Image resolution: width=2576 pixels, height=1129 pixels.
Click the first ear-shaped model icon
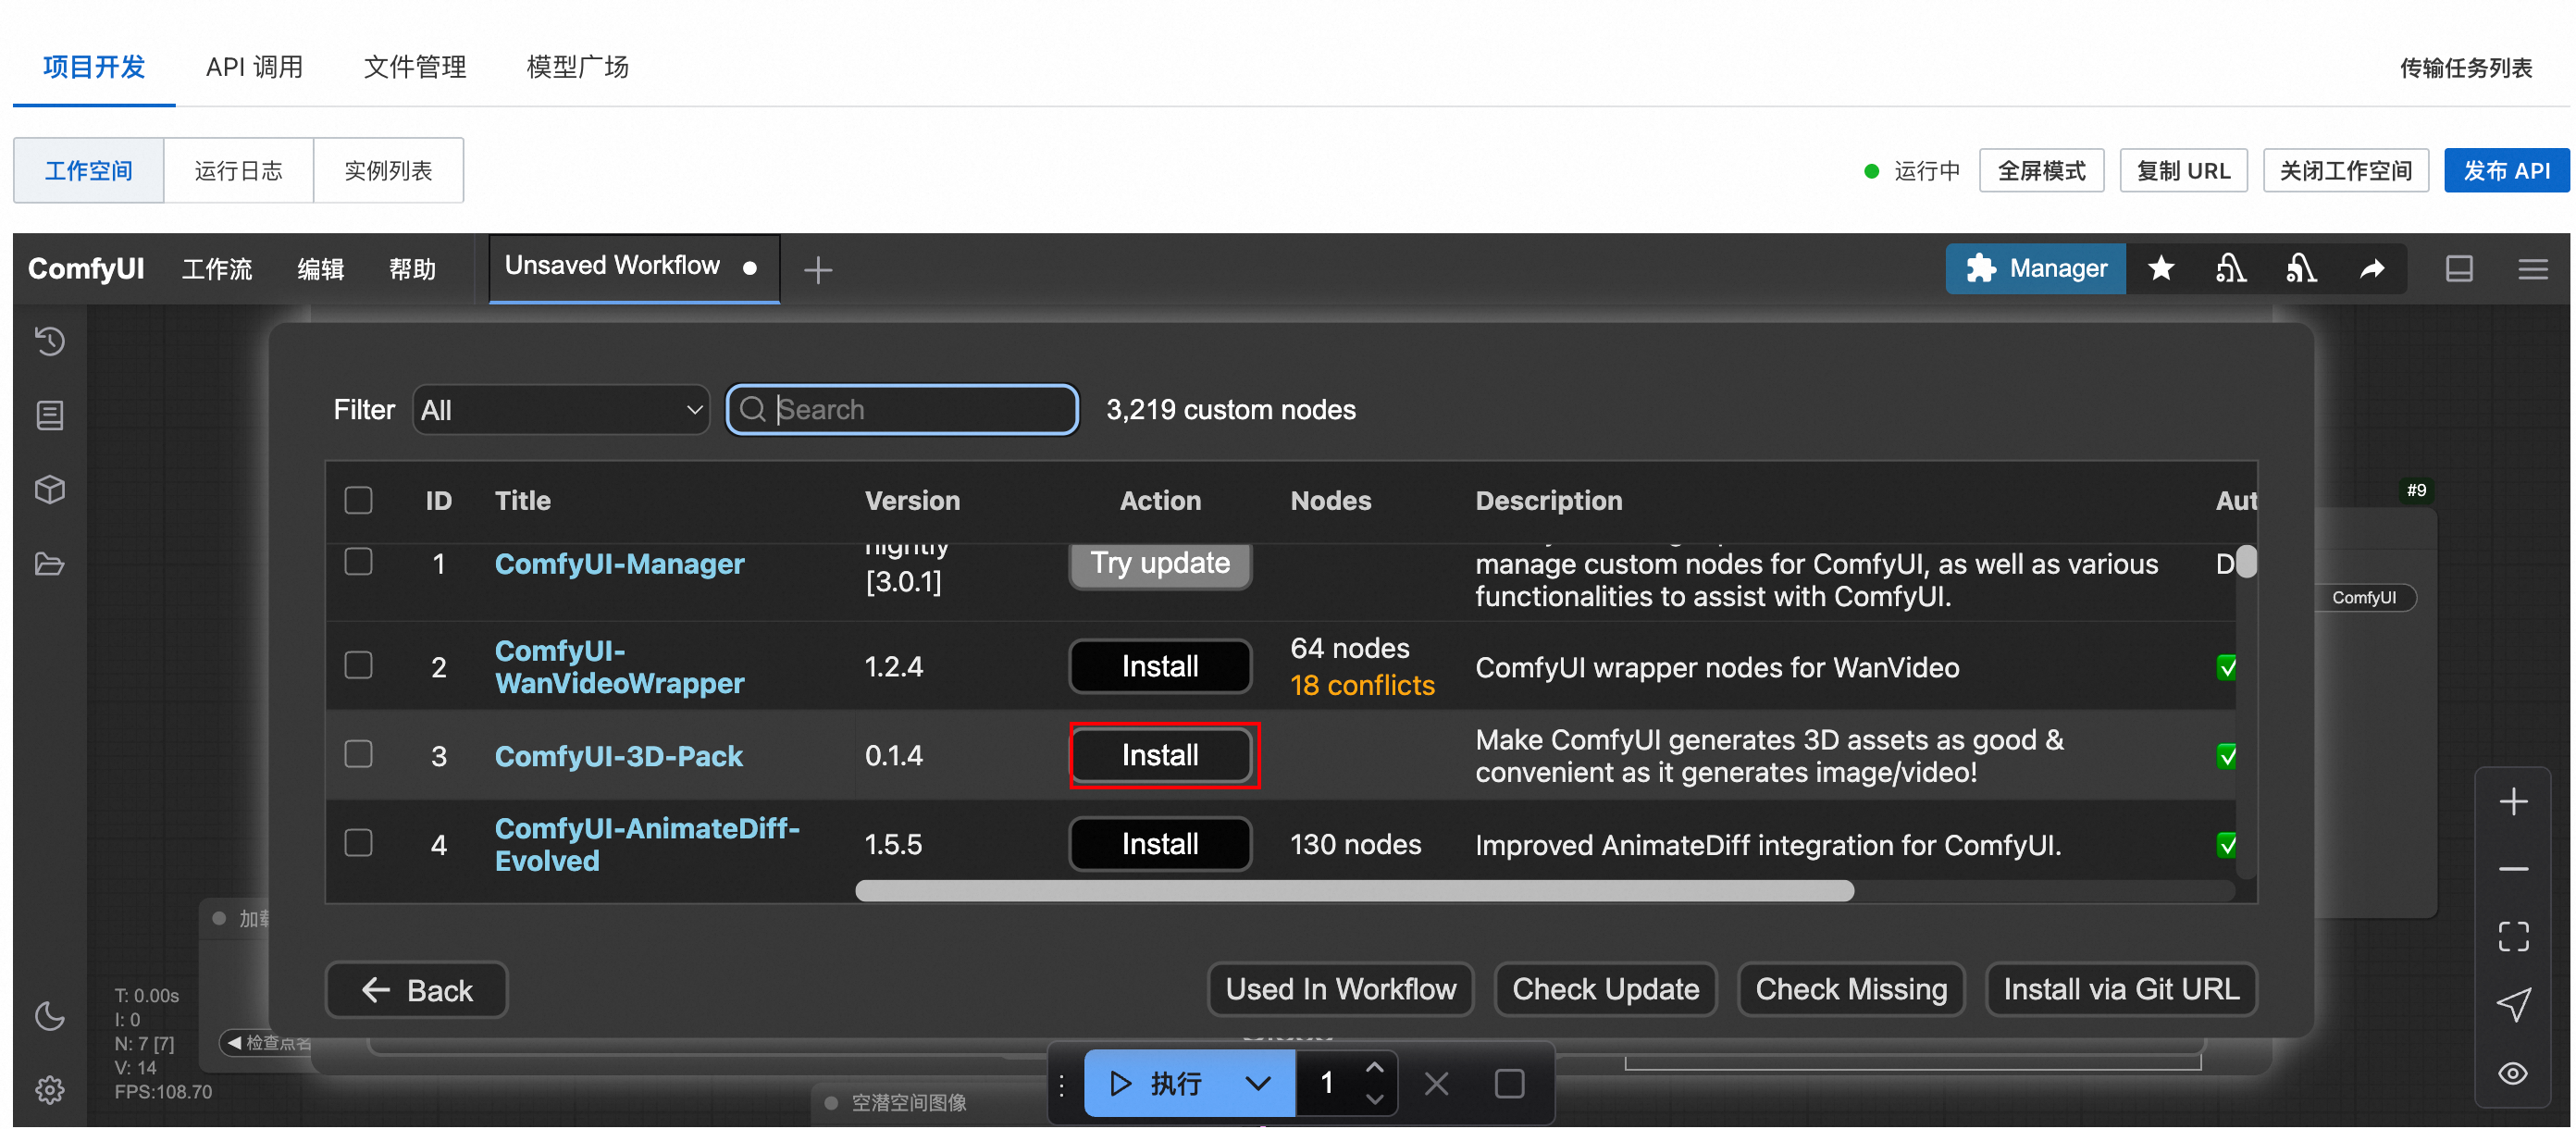click(2230, 268)
